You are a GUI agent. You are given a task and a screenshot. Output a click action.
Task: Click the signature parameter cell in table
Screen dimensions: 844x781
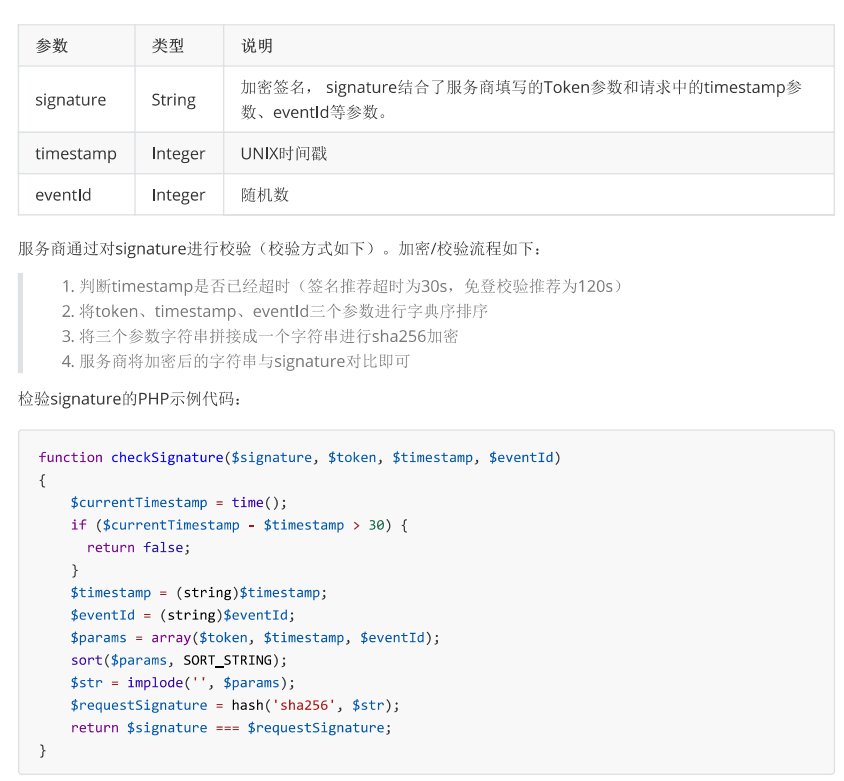pos(76,100)
